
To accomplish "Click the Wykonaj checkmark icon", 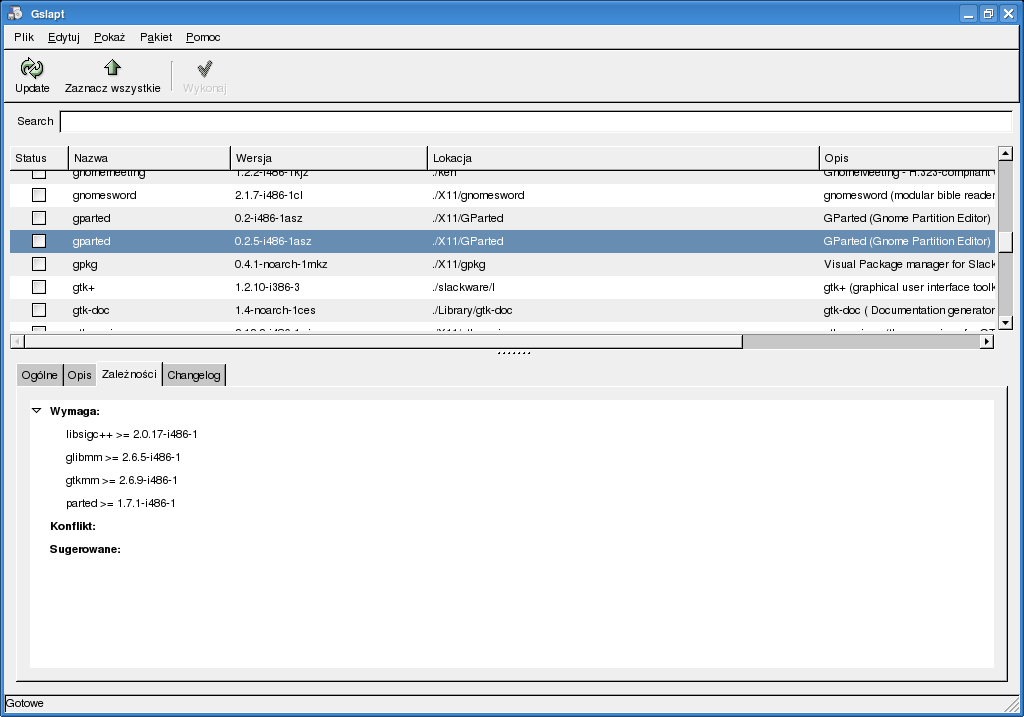I will coord(204,68).
